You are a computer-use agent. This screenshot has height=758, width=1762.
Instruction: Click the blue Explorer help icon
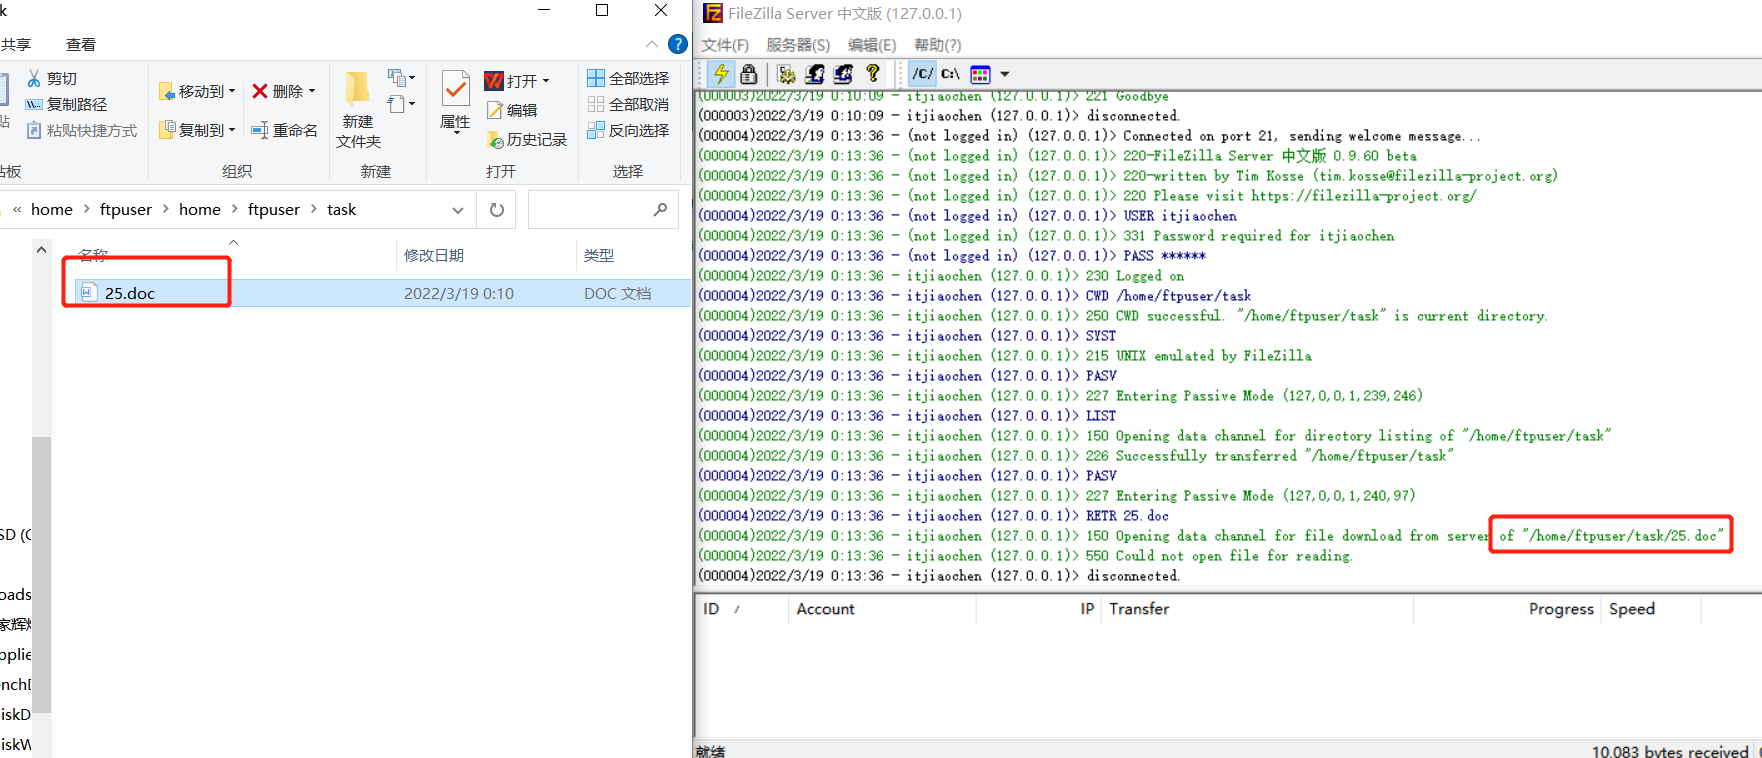[x=678, y=44]
